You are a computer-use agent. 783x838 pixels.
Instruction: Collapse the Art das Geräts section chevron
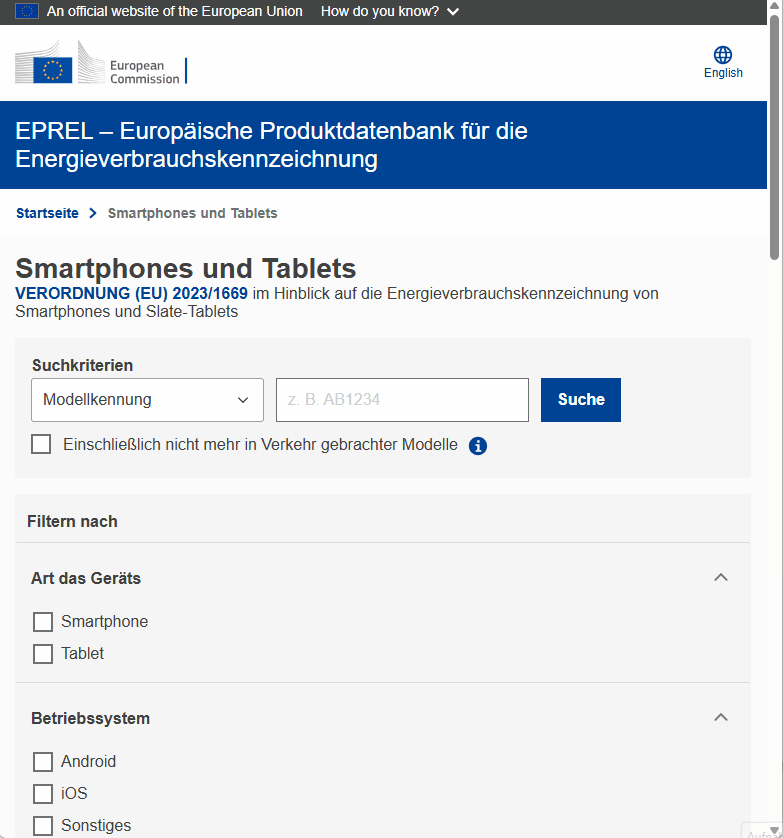[720, 577]
